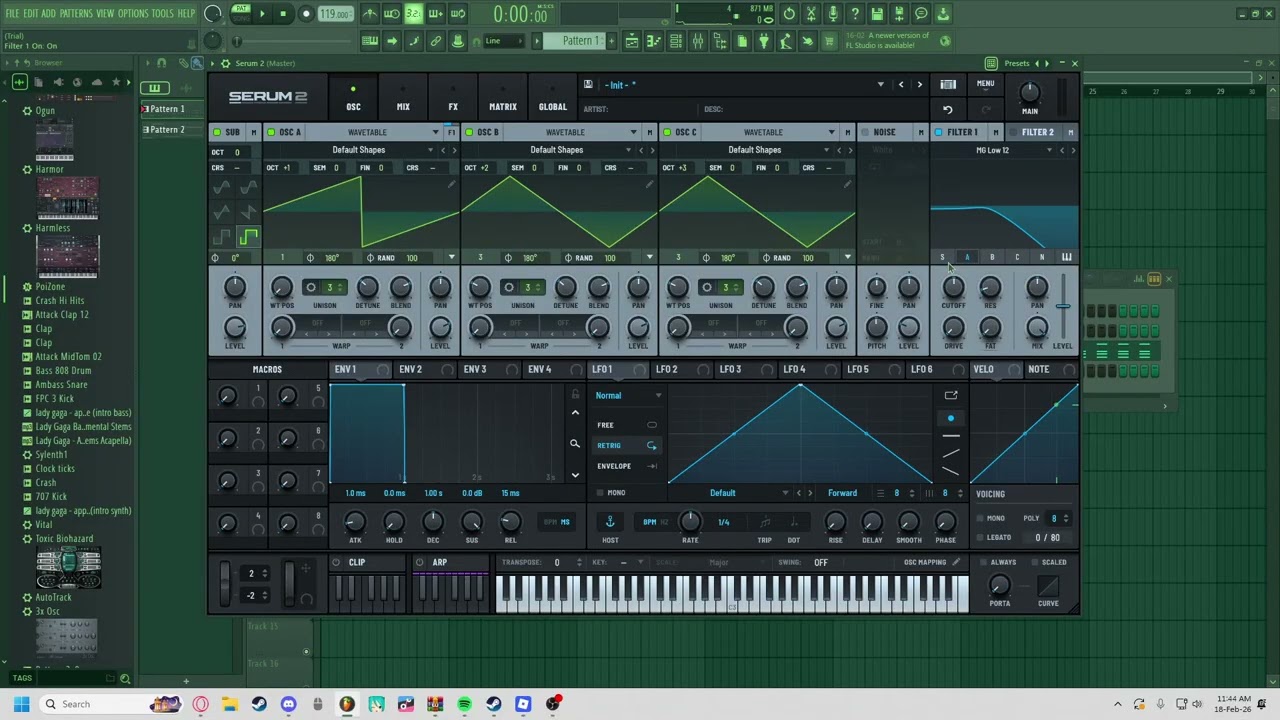This screenshot has width=1280, height=720.
Task: Click the ARP label button
Action: coord(439,562)
